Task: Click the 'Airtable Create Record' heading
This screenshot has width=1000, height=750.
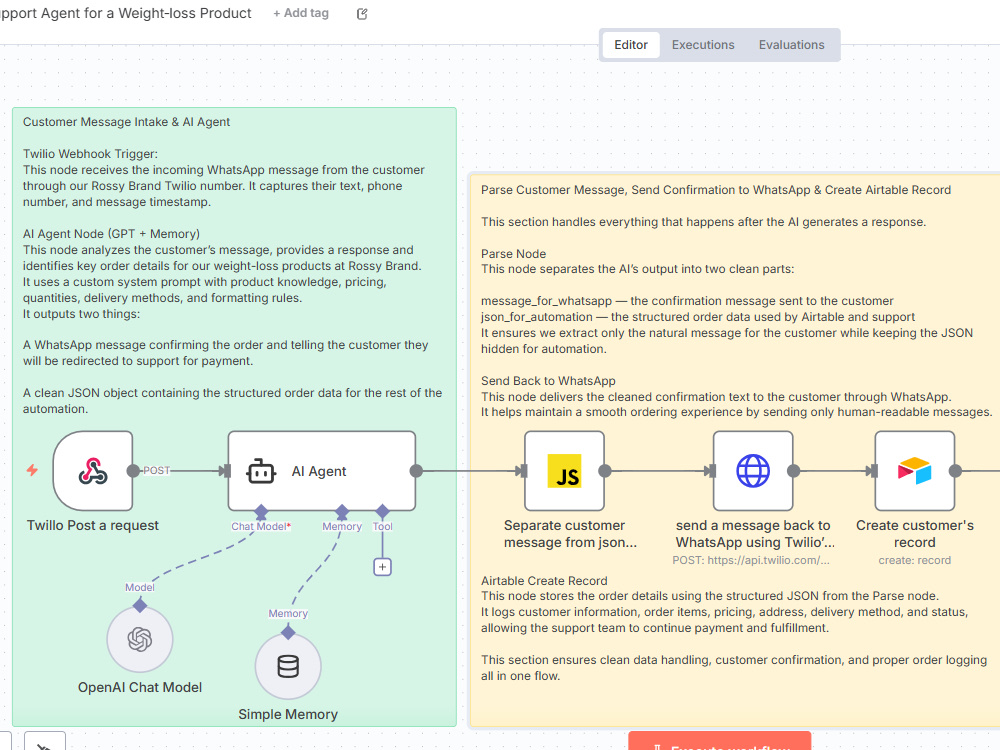Action: click(544, 581)
